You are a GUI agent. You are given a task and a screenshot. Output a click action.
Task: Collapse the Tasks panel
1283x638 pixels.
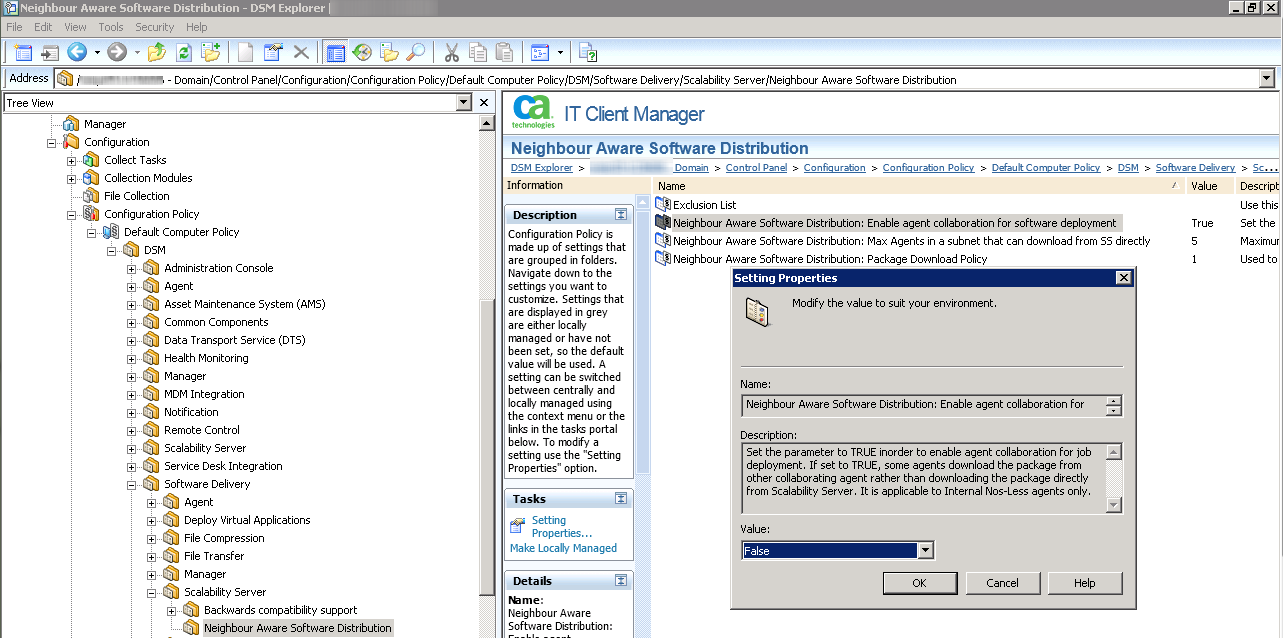[621, 499]
